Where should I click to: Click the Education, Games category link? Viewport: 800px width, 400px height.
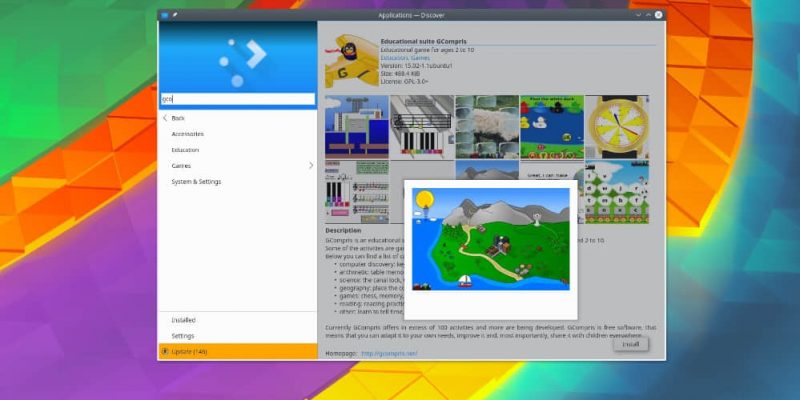click(405, 58)
